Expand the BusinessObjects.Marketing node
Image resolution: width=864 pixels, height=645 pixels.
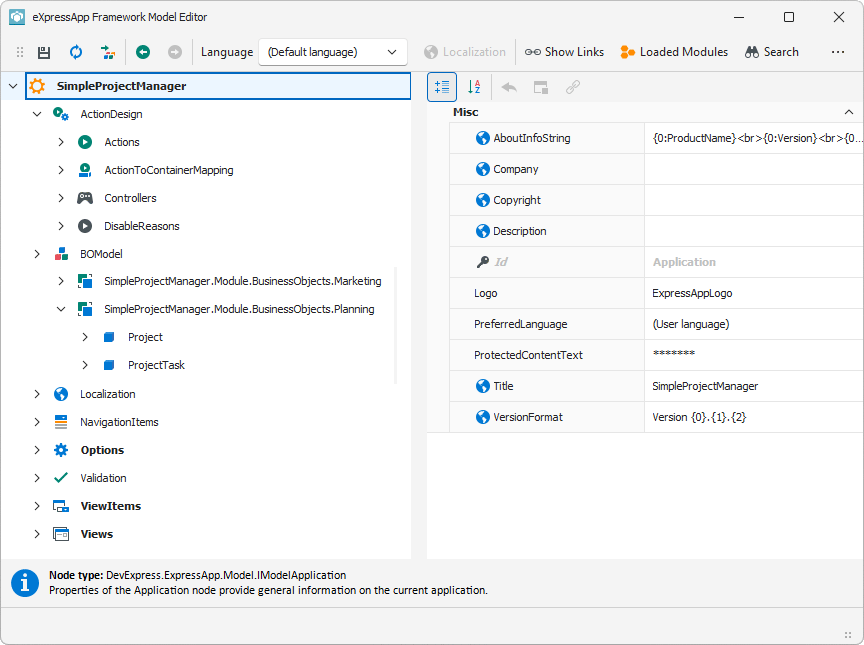pos(61,281)
